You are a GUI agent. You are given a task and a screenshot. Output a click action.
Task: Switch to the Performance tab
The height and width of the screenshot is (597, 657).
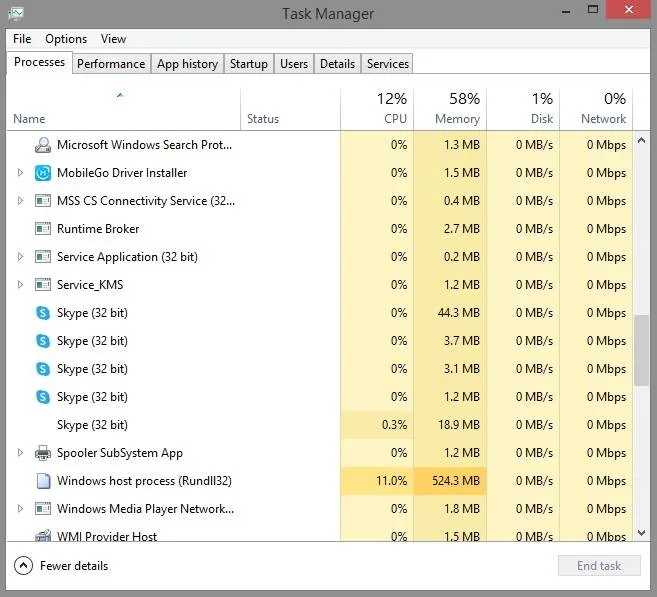111,64
